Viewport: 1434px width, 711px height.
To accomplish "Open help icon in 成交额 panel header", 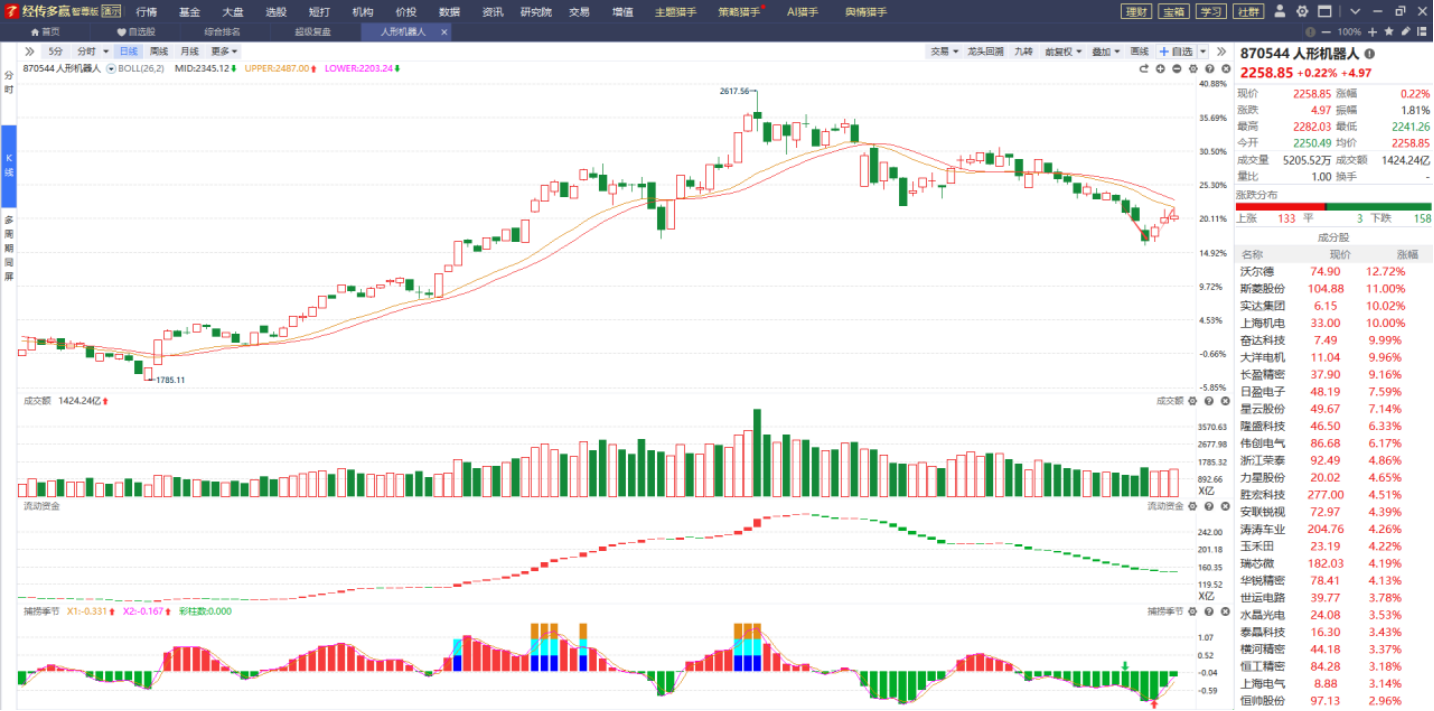I will pos(1209,401).
